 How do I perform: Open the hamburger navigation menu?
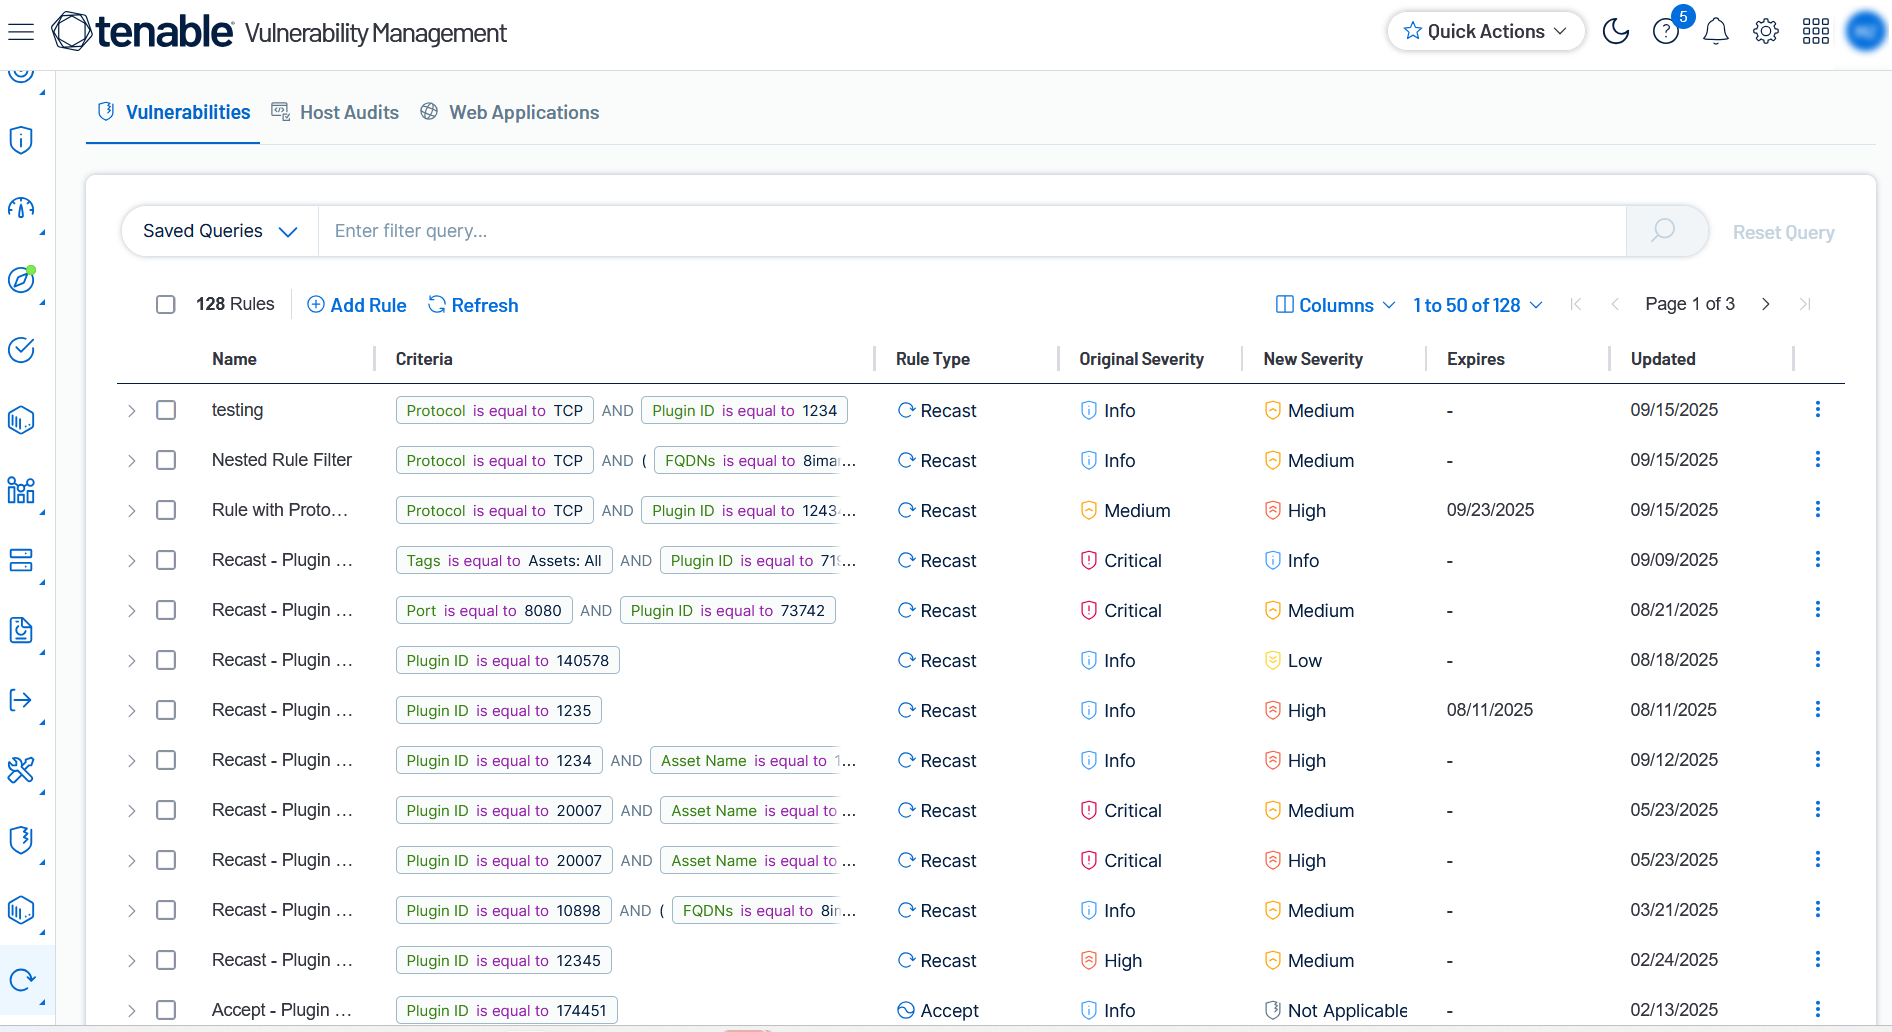[21, 32]
